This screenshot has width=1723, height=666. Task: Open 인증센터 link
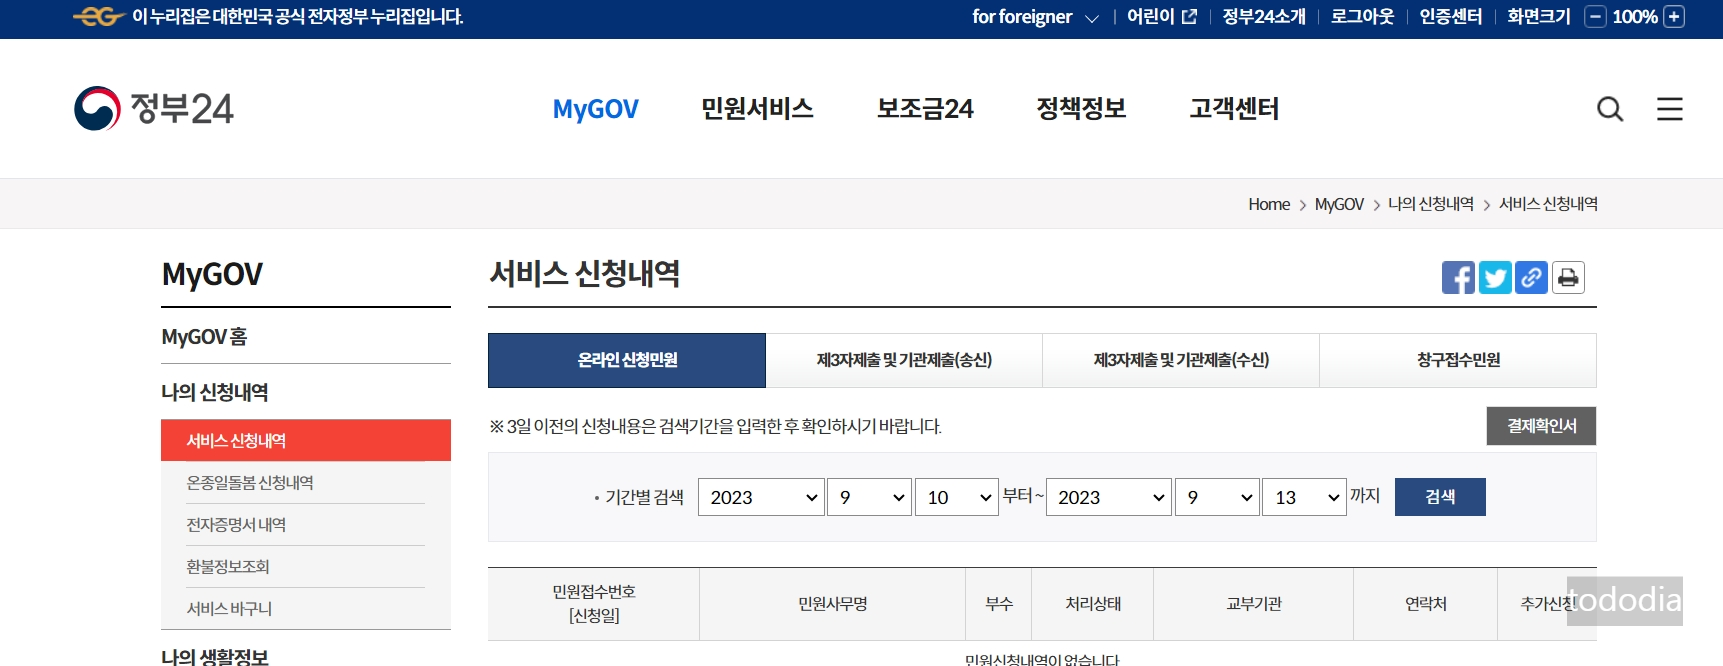1451,17
